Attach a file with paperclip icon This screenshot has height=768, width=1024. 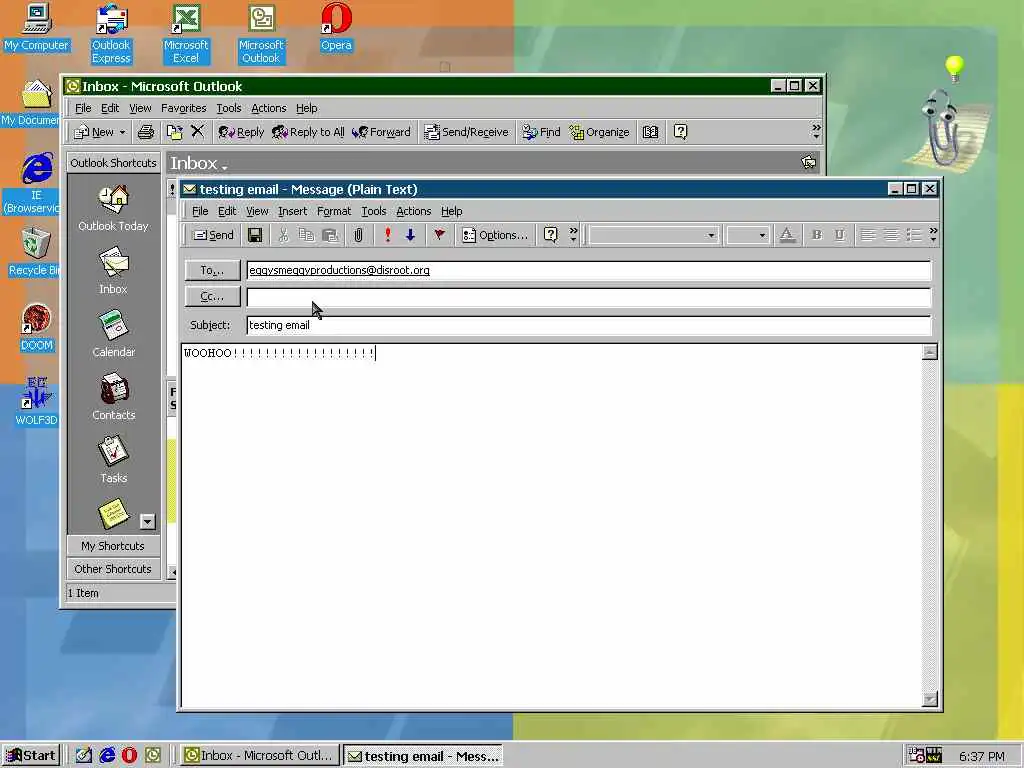tap(359, 235)
